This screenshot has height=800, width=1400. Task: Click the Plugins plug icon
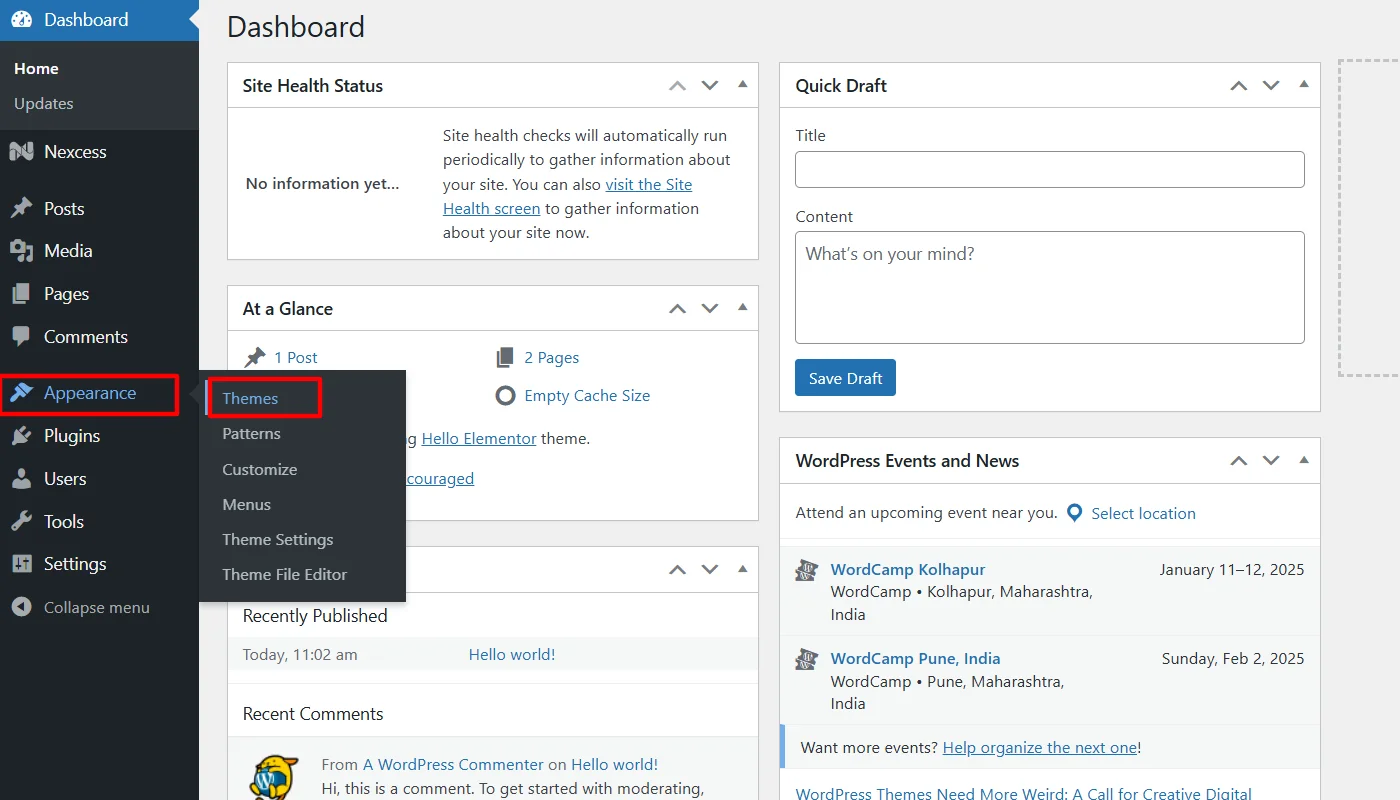pyautogui.click(x=21, y=436)
